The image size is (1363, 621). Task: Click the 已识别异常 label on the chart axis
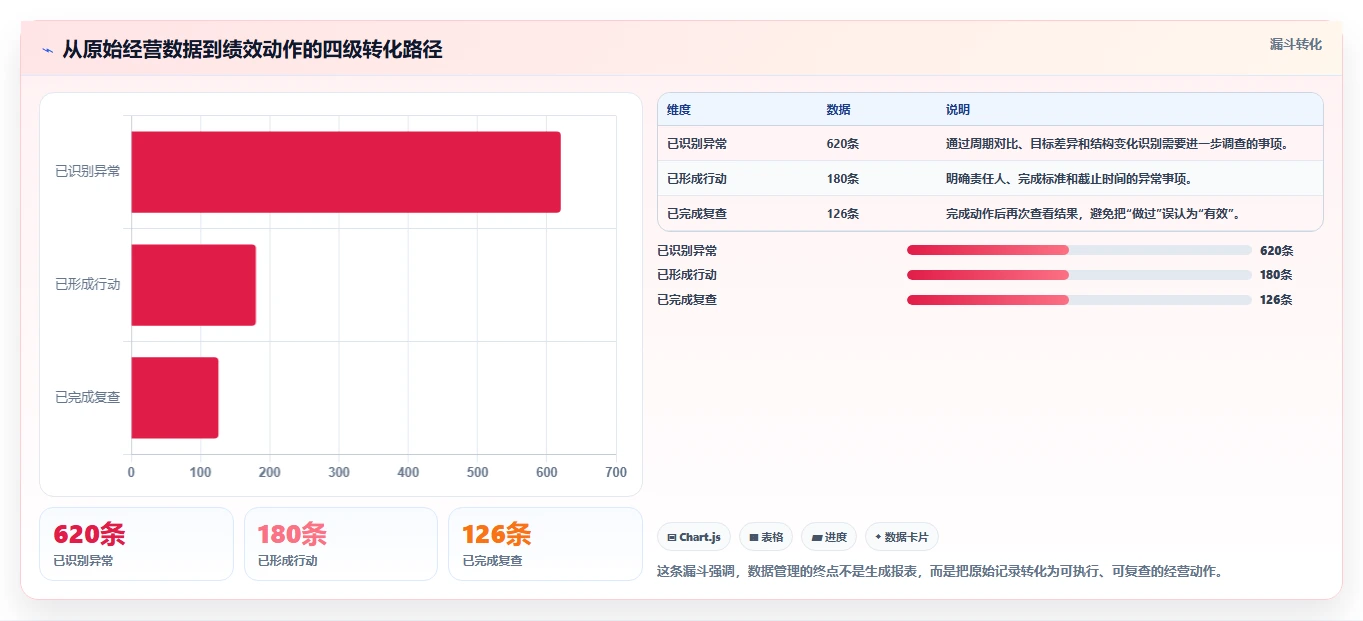88,172
